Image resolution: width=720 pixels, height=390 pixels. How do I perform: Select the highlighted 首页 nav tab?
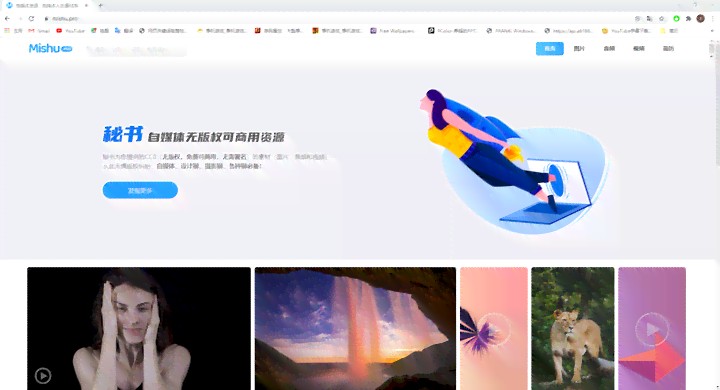pos(550,48)
